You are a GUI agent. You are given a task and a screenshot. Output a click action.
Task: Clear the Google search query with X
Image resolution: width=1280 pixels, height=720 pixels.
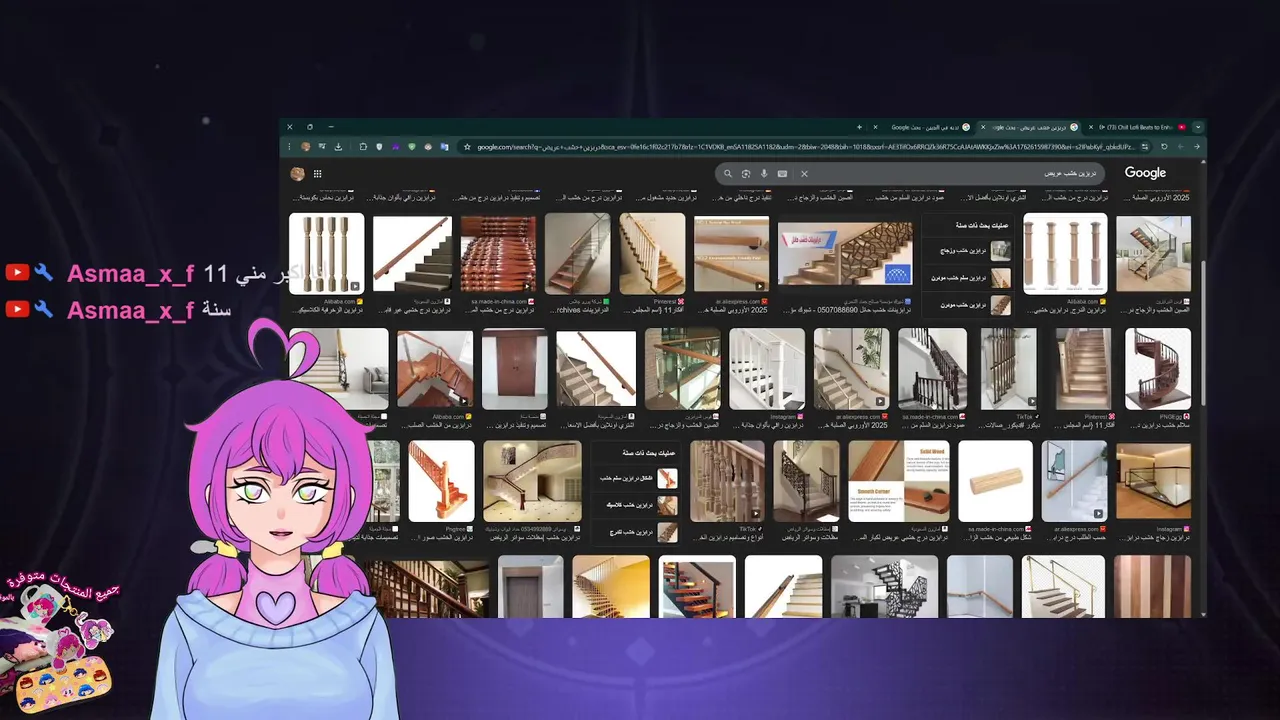(x=804, y=174)
